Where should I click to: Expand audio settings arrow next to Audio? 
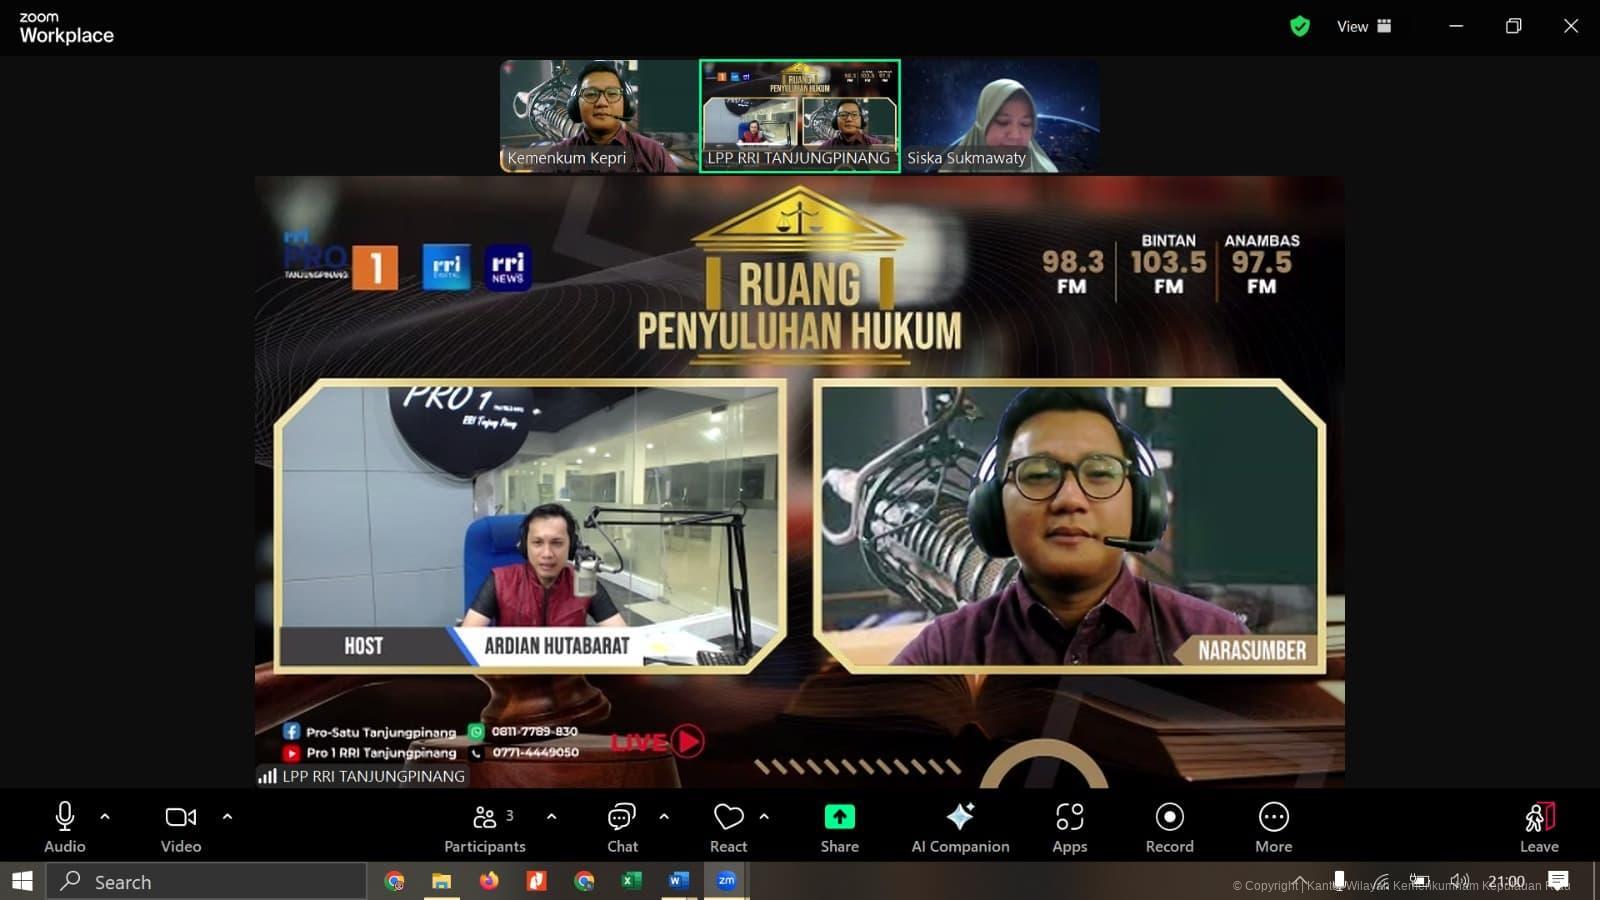click(105, 817)
